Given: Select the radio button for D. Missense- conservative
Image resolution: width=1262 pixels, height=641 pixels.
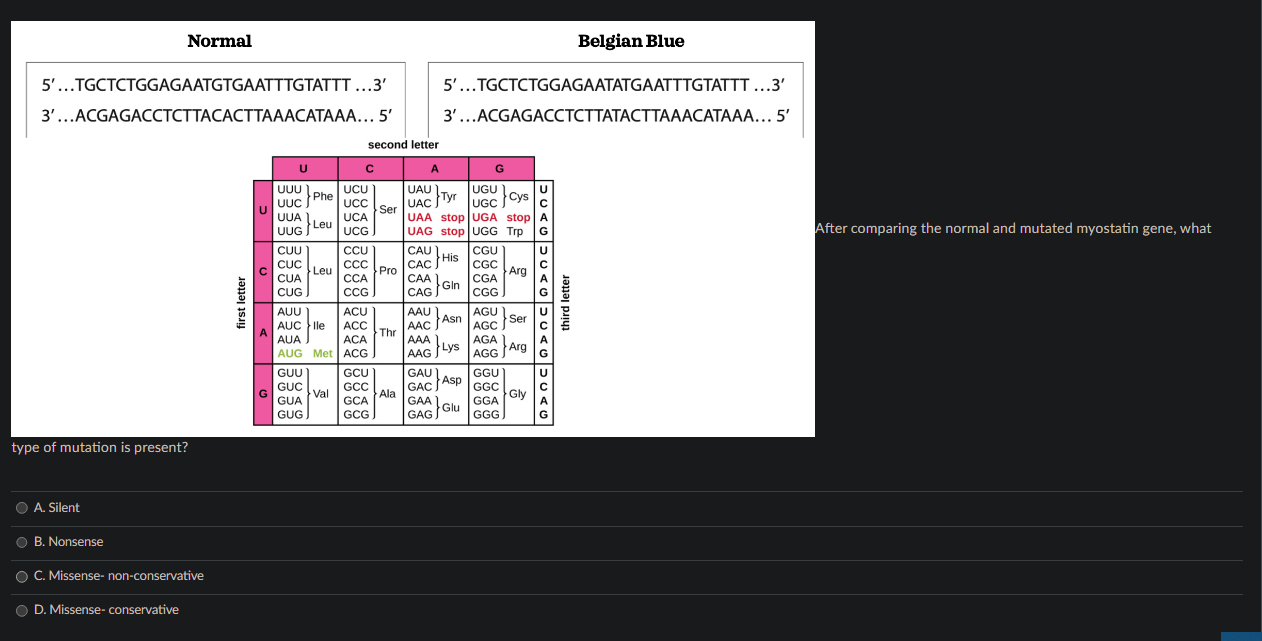Looking at the screenshot, I should (x=21, y=610).
